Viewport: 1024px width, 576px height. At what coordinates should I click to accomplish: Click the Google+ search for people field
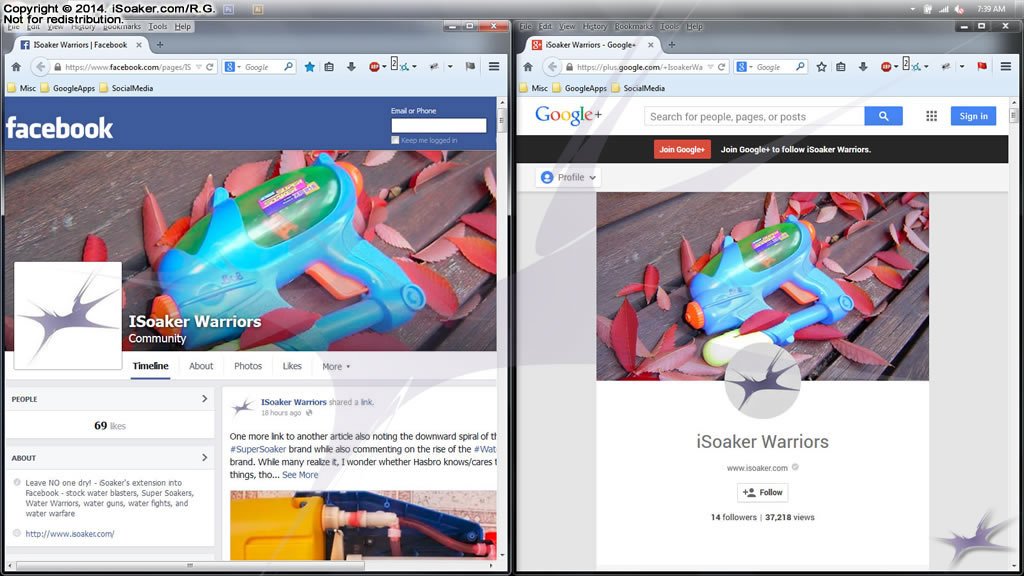point(754,116)
